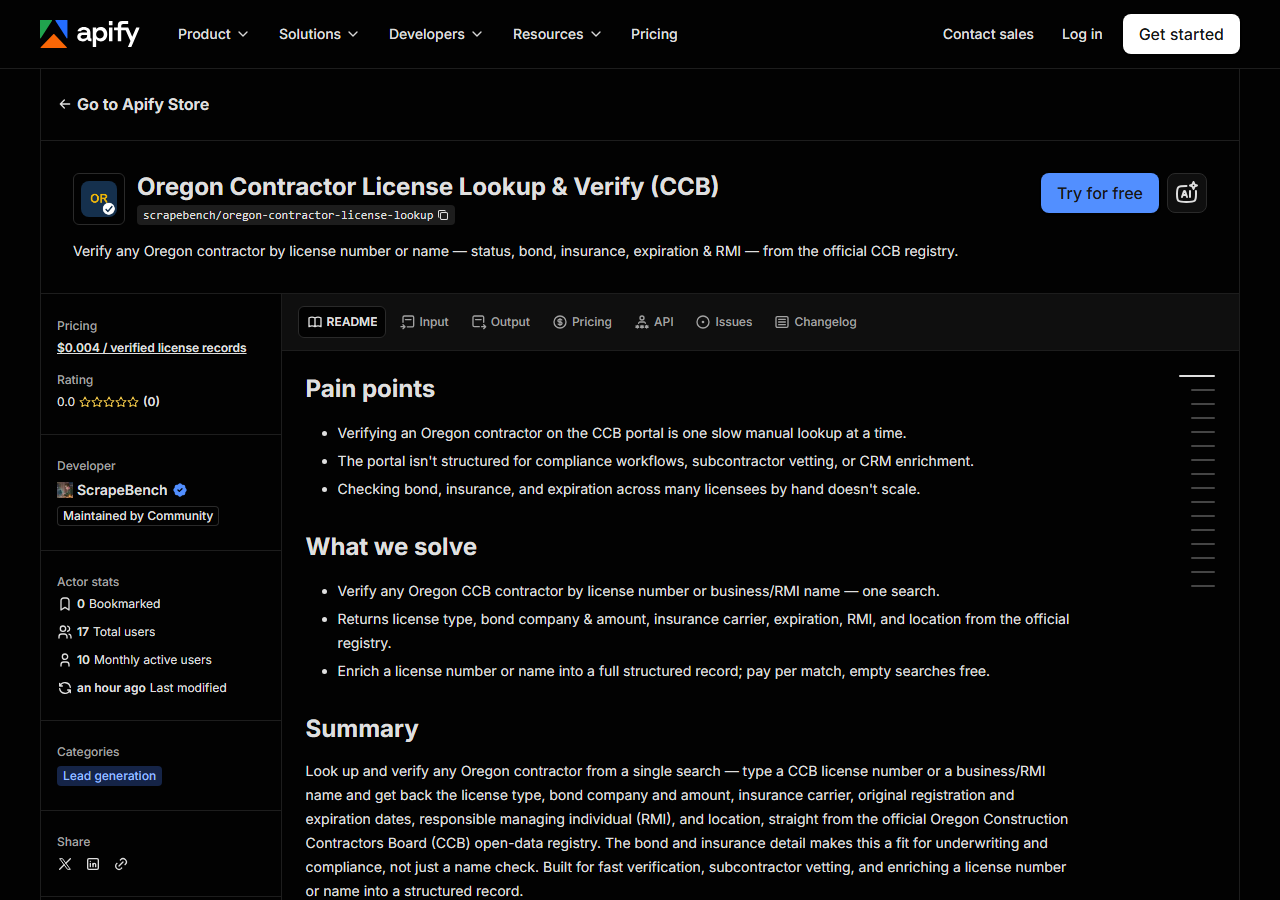Click Contact sales link
Image resolution: width=1280 pixels, height=900 pixels.
988,34
